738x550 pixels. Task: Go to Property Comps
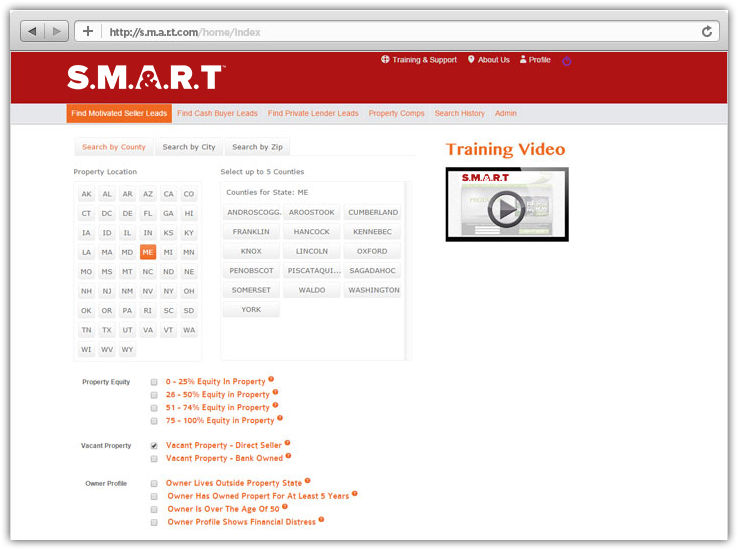396,113
